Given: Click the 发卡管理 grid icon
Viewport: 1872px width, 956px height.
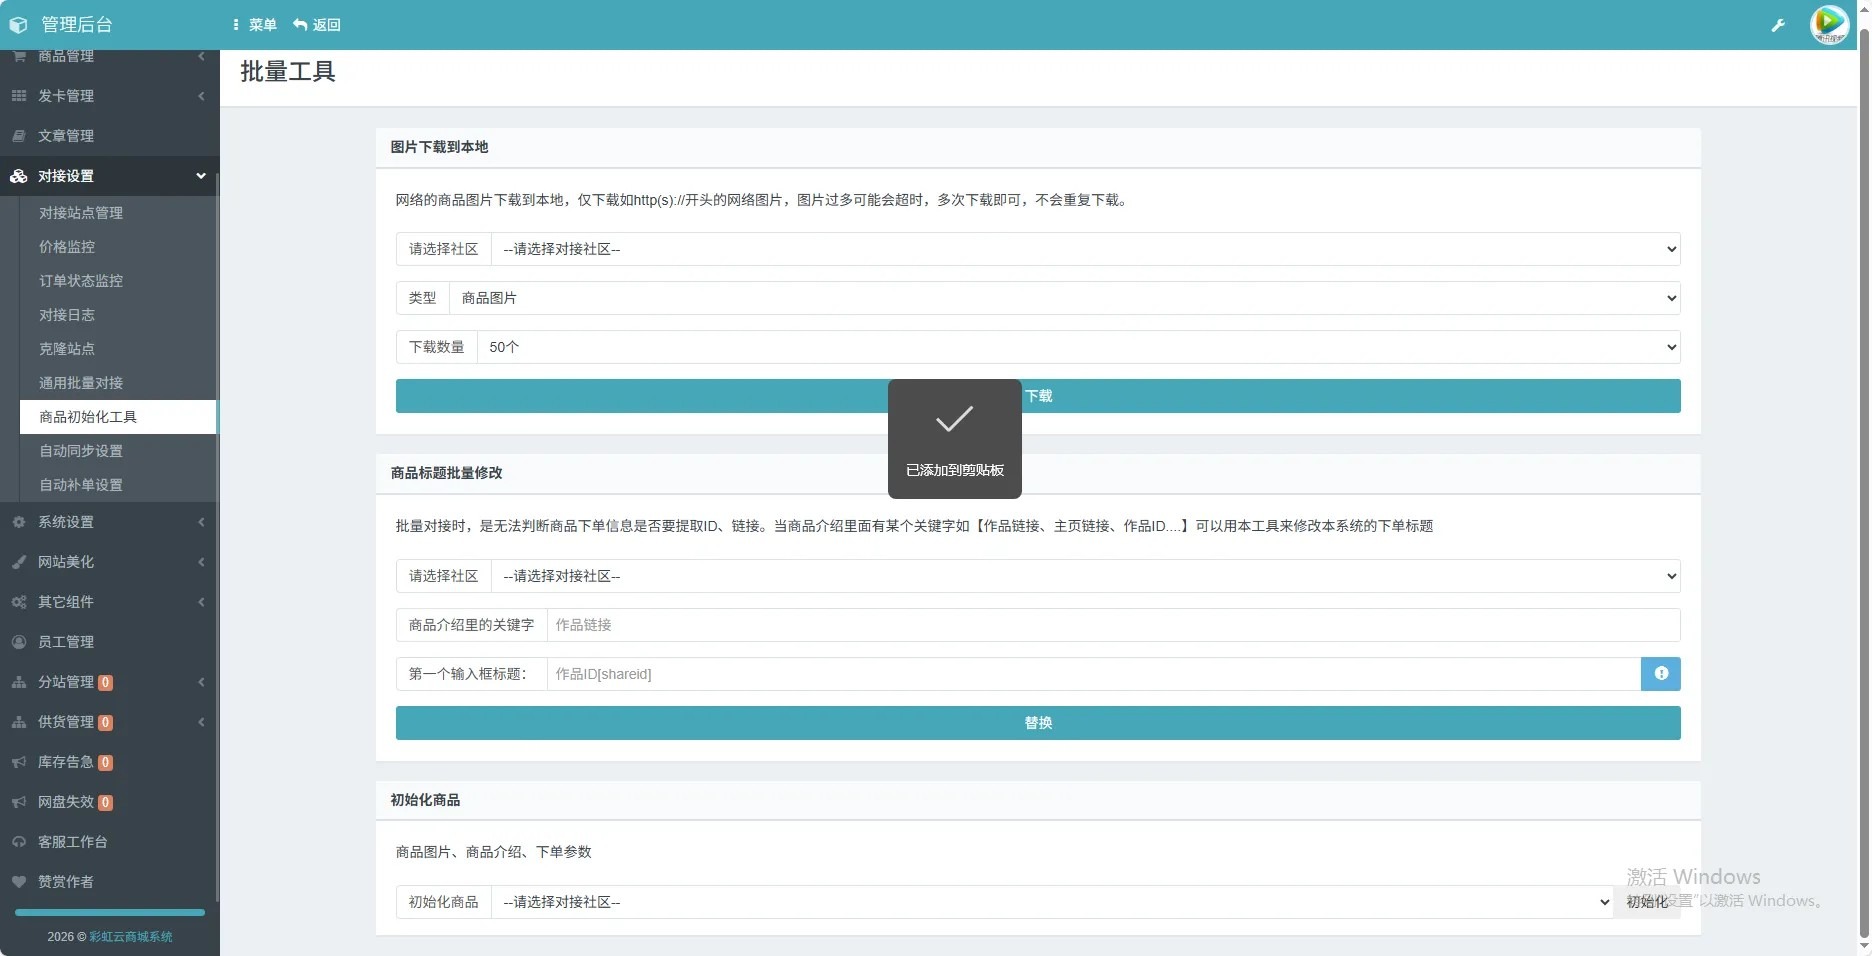Looking at the screenshot, I should coord(18,96).
